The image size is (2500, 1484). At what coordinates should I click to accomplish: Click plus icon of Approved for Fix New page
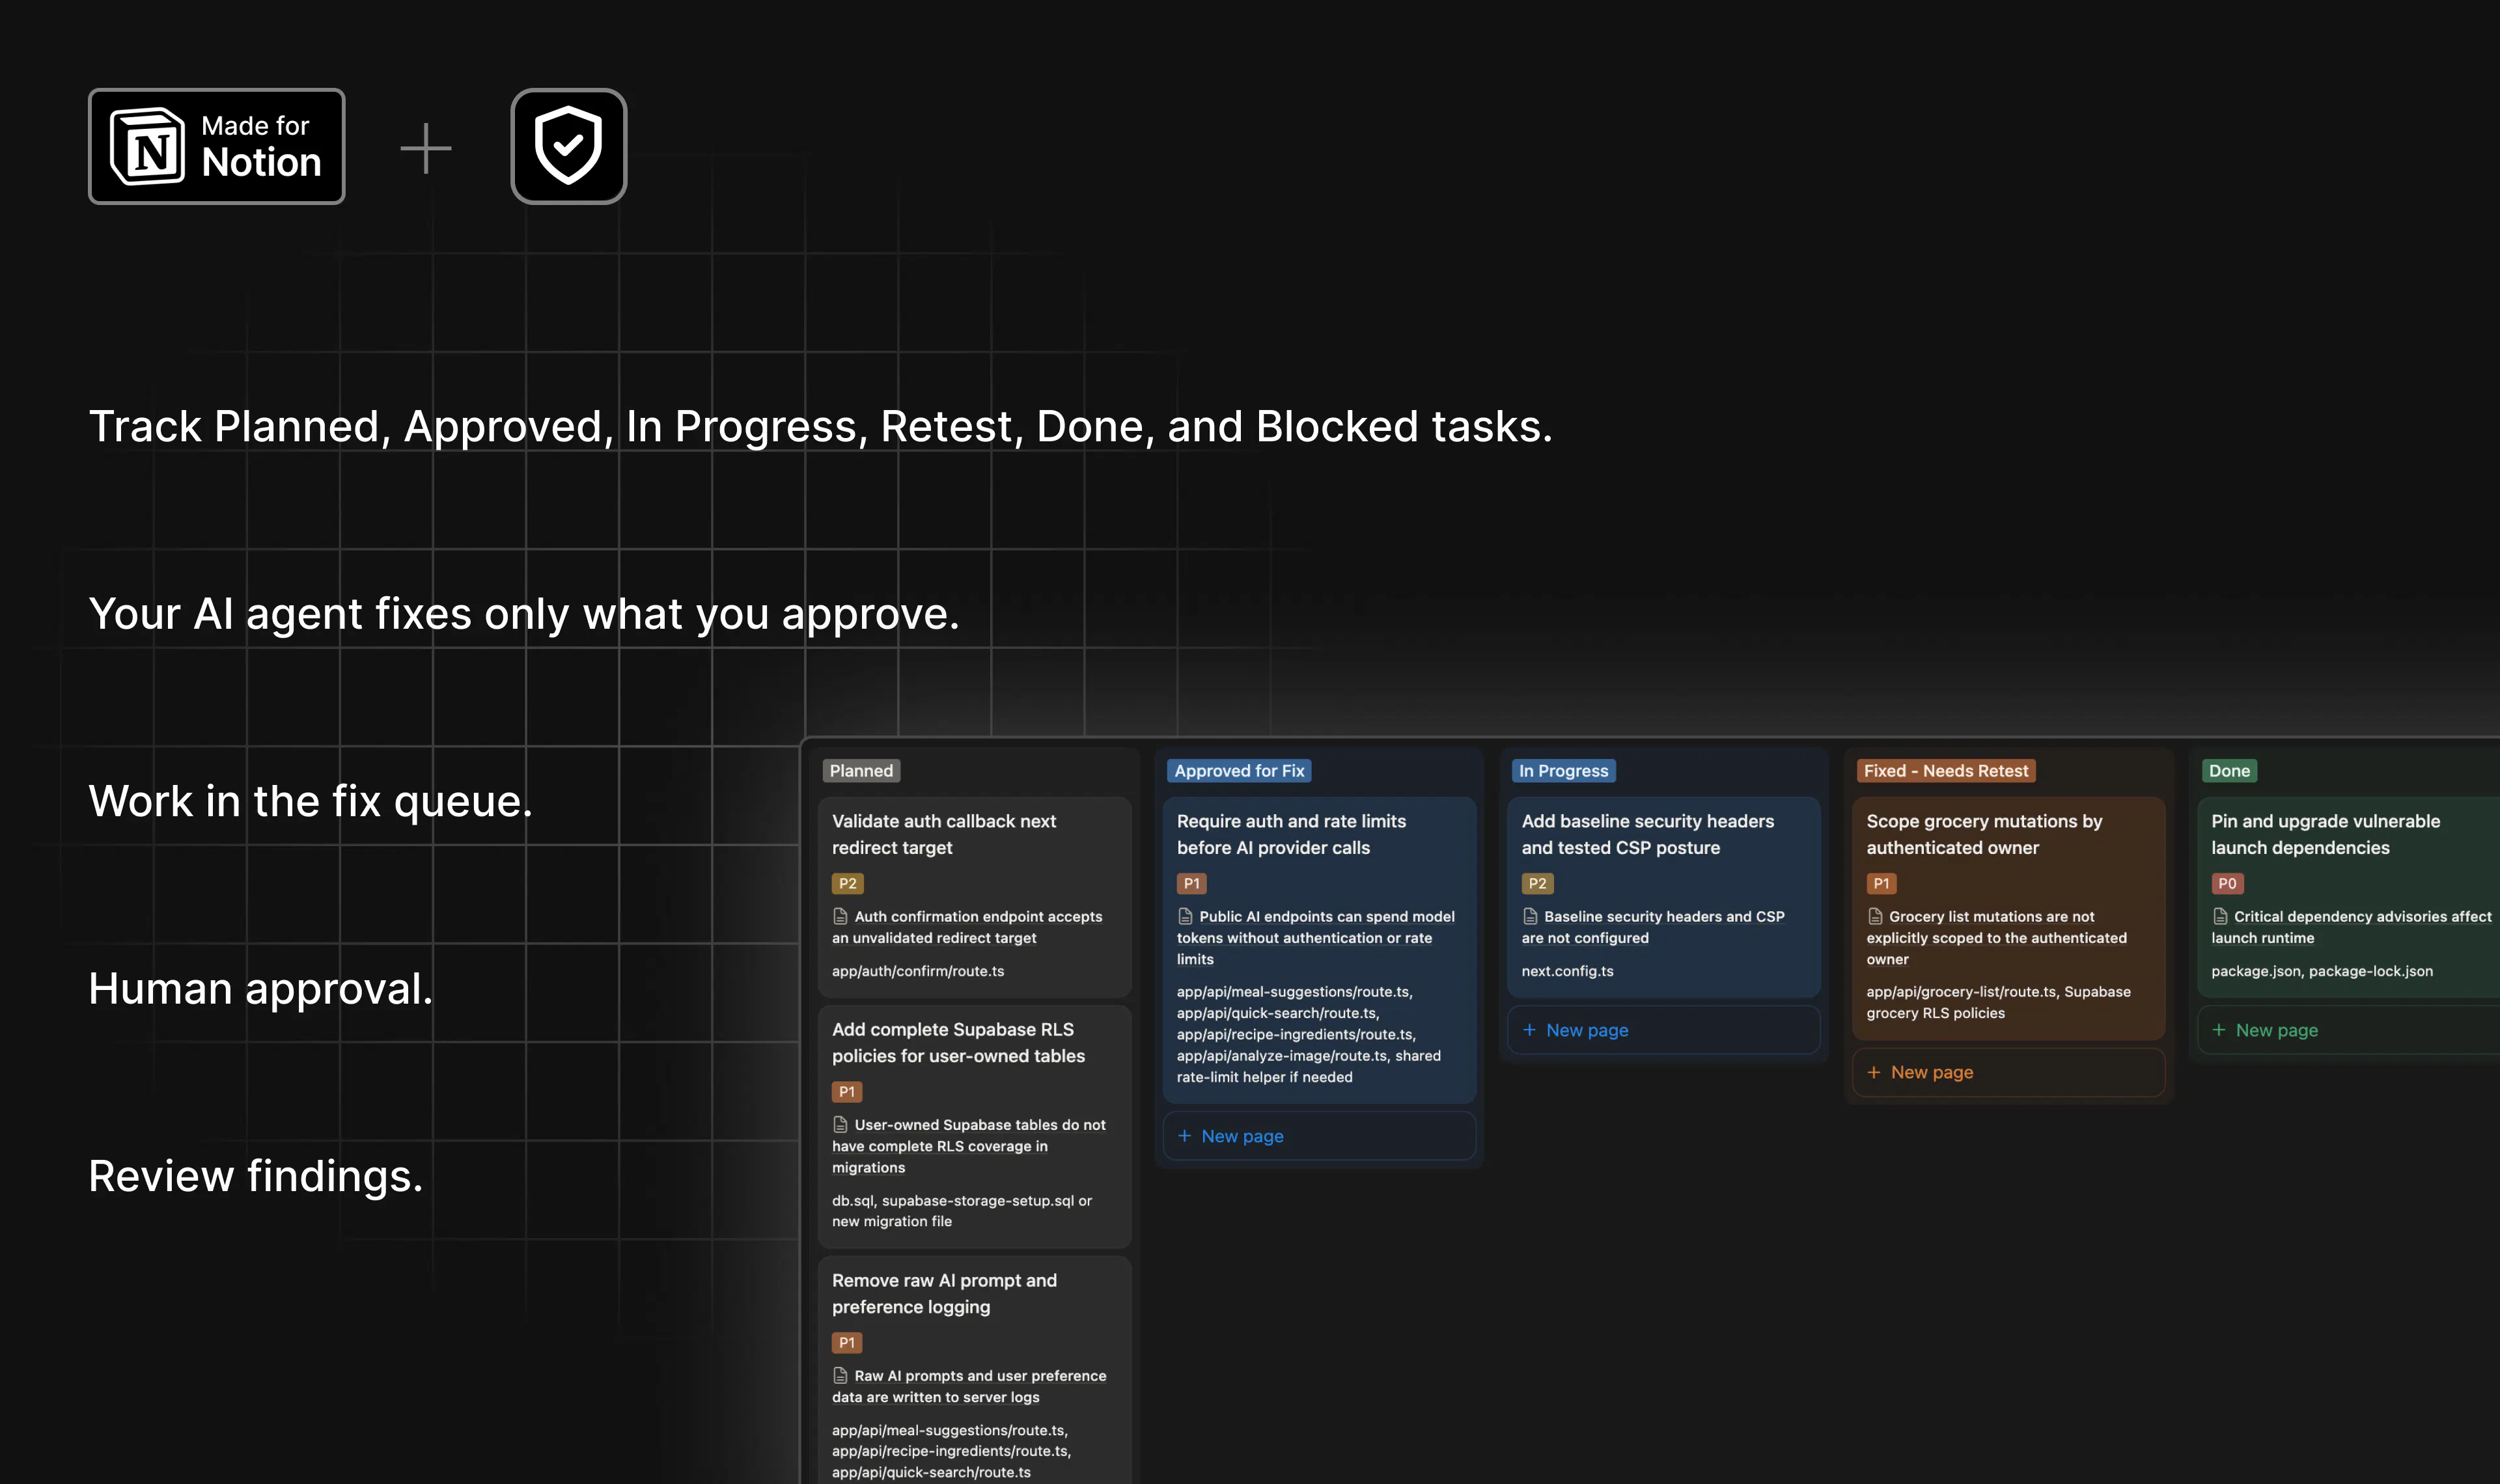coord(1184,1136)
